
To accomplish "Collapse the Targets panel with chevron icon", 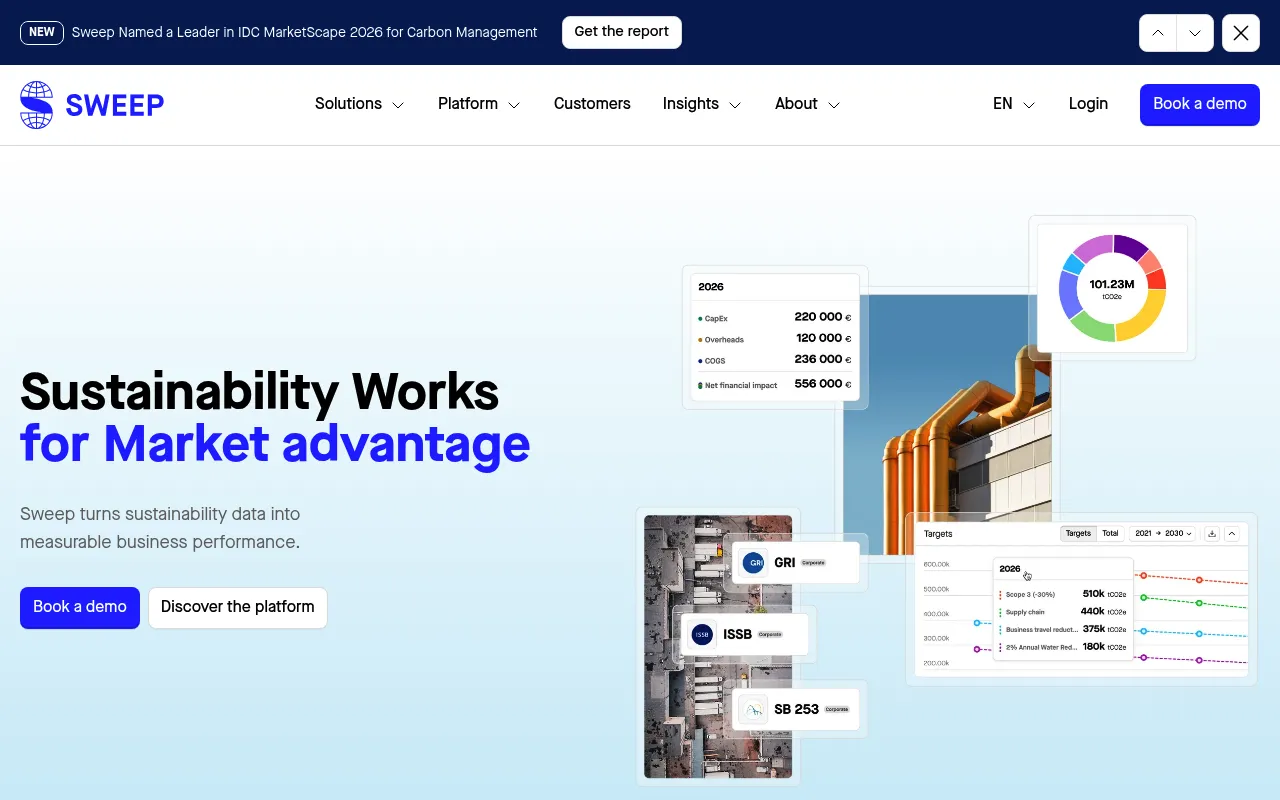I will tap(1232, 534).
